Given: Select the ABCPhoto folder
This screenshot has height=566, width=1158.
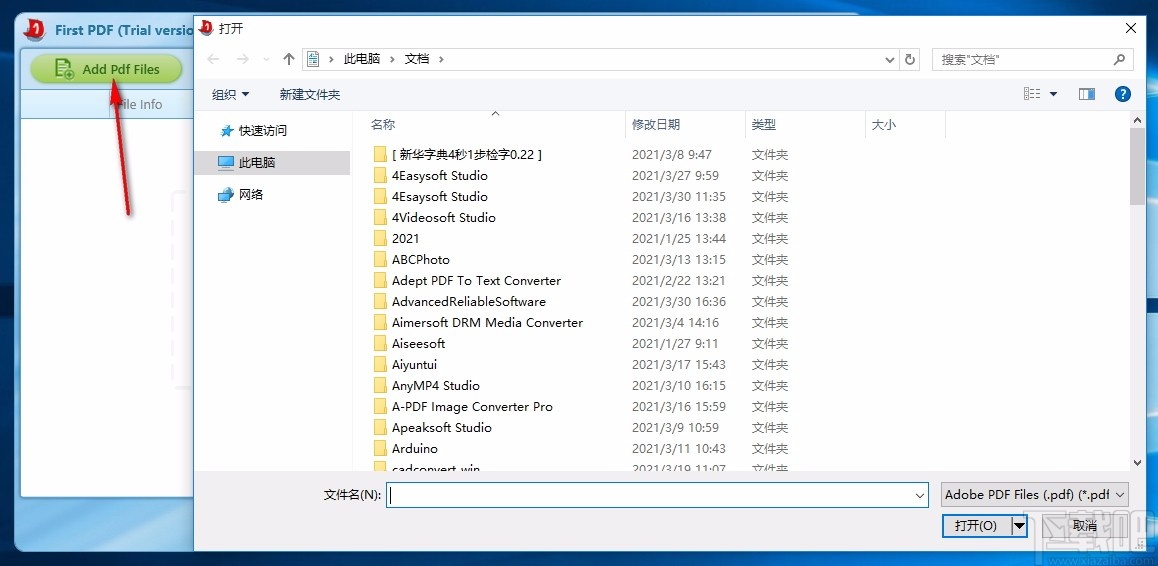Looking at the screenshot, I should 420,260.
